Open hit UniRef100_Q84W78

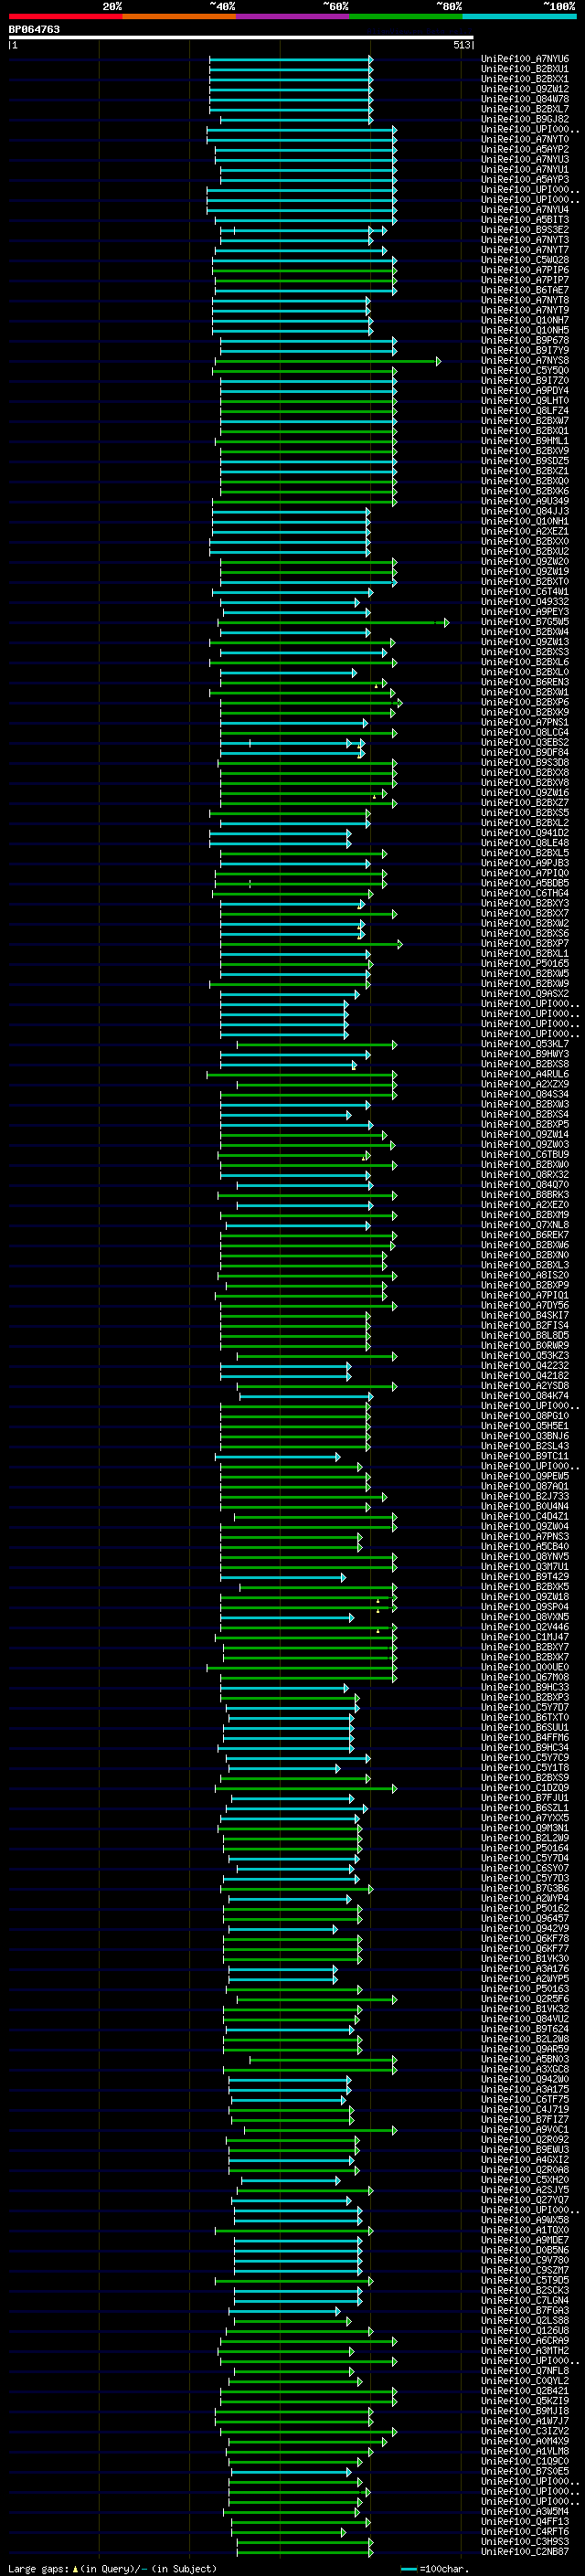525,99
